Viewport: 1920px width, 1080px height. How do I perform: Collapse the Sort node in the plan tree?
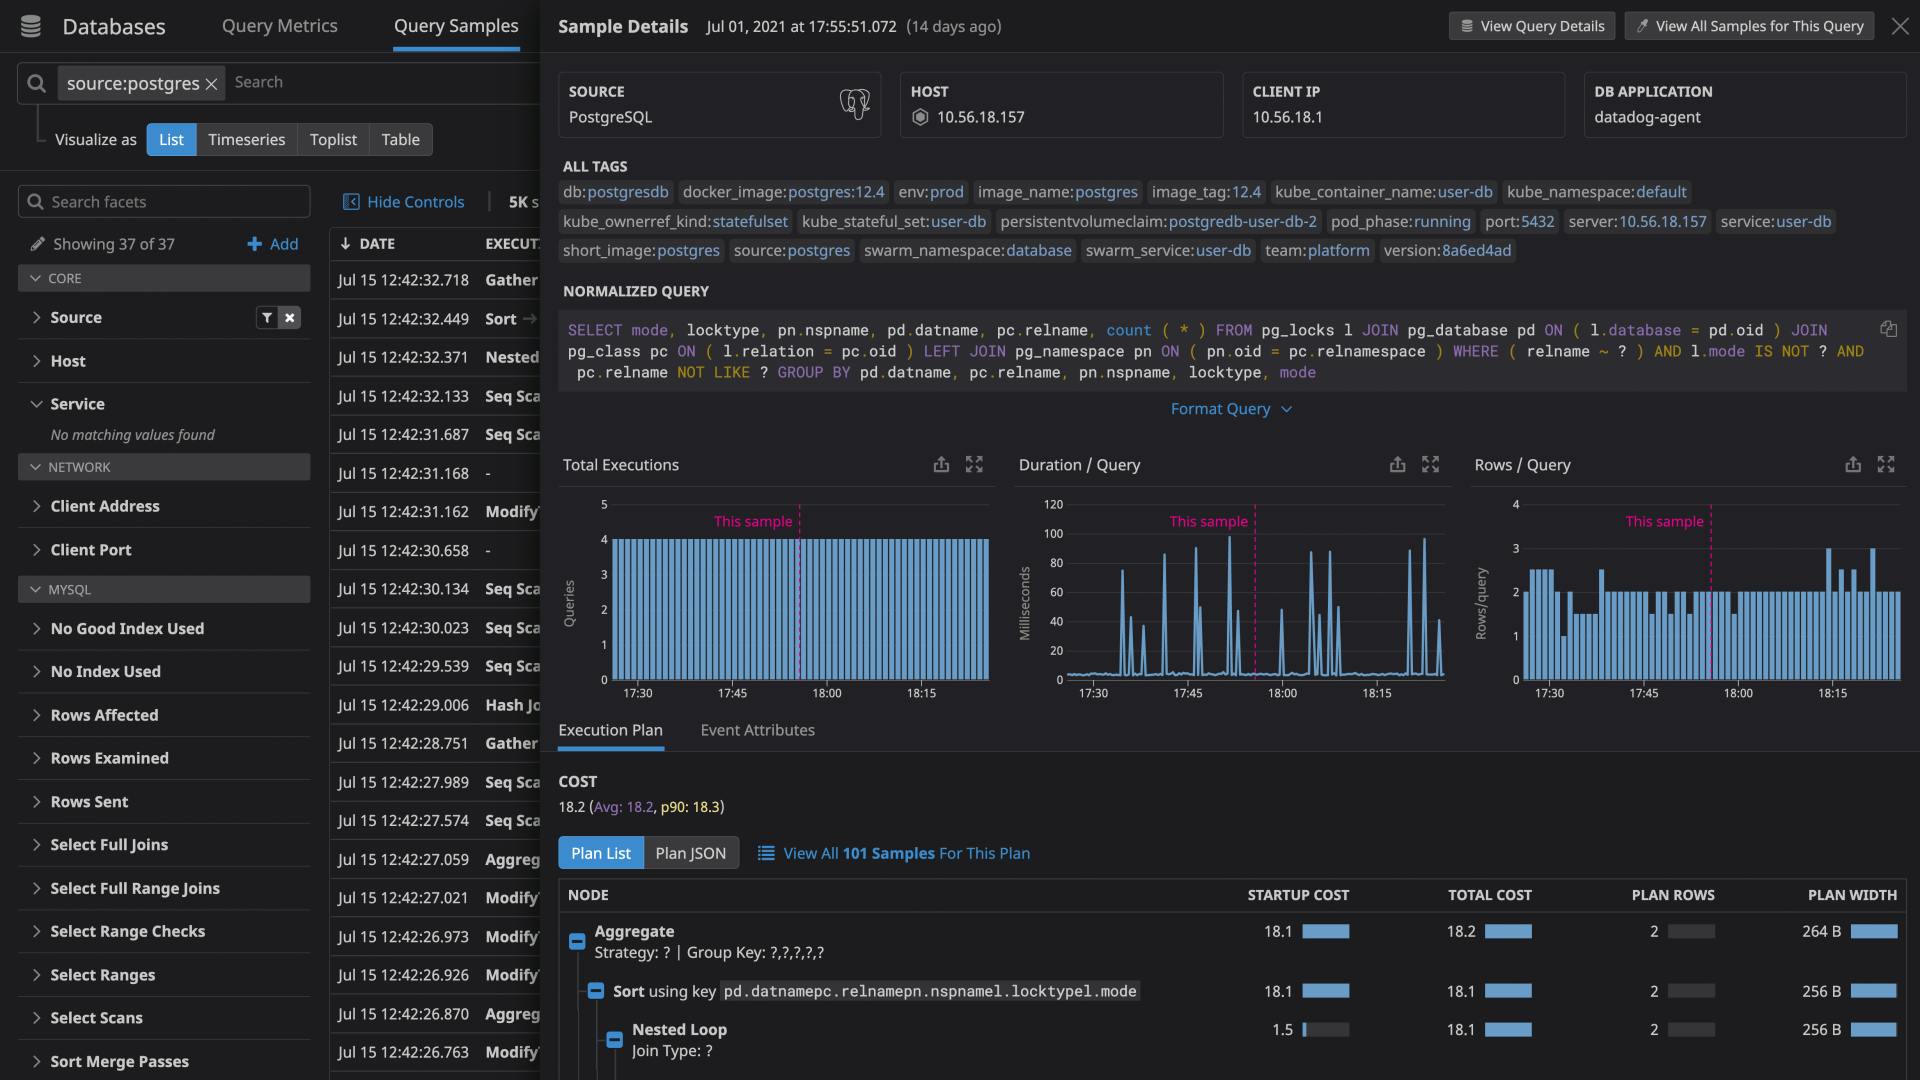coord(596,991)
